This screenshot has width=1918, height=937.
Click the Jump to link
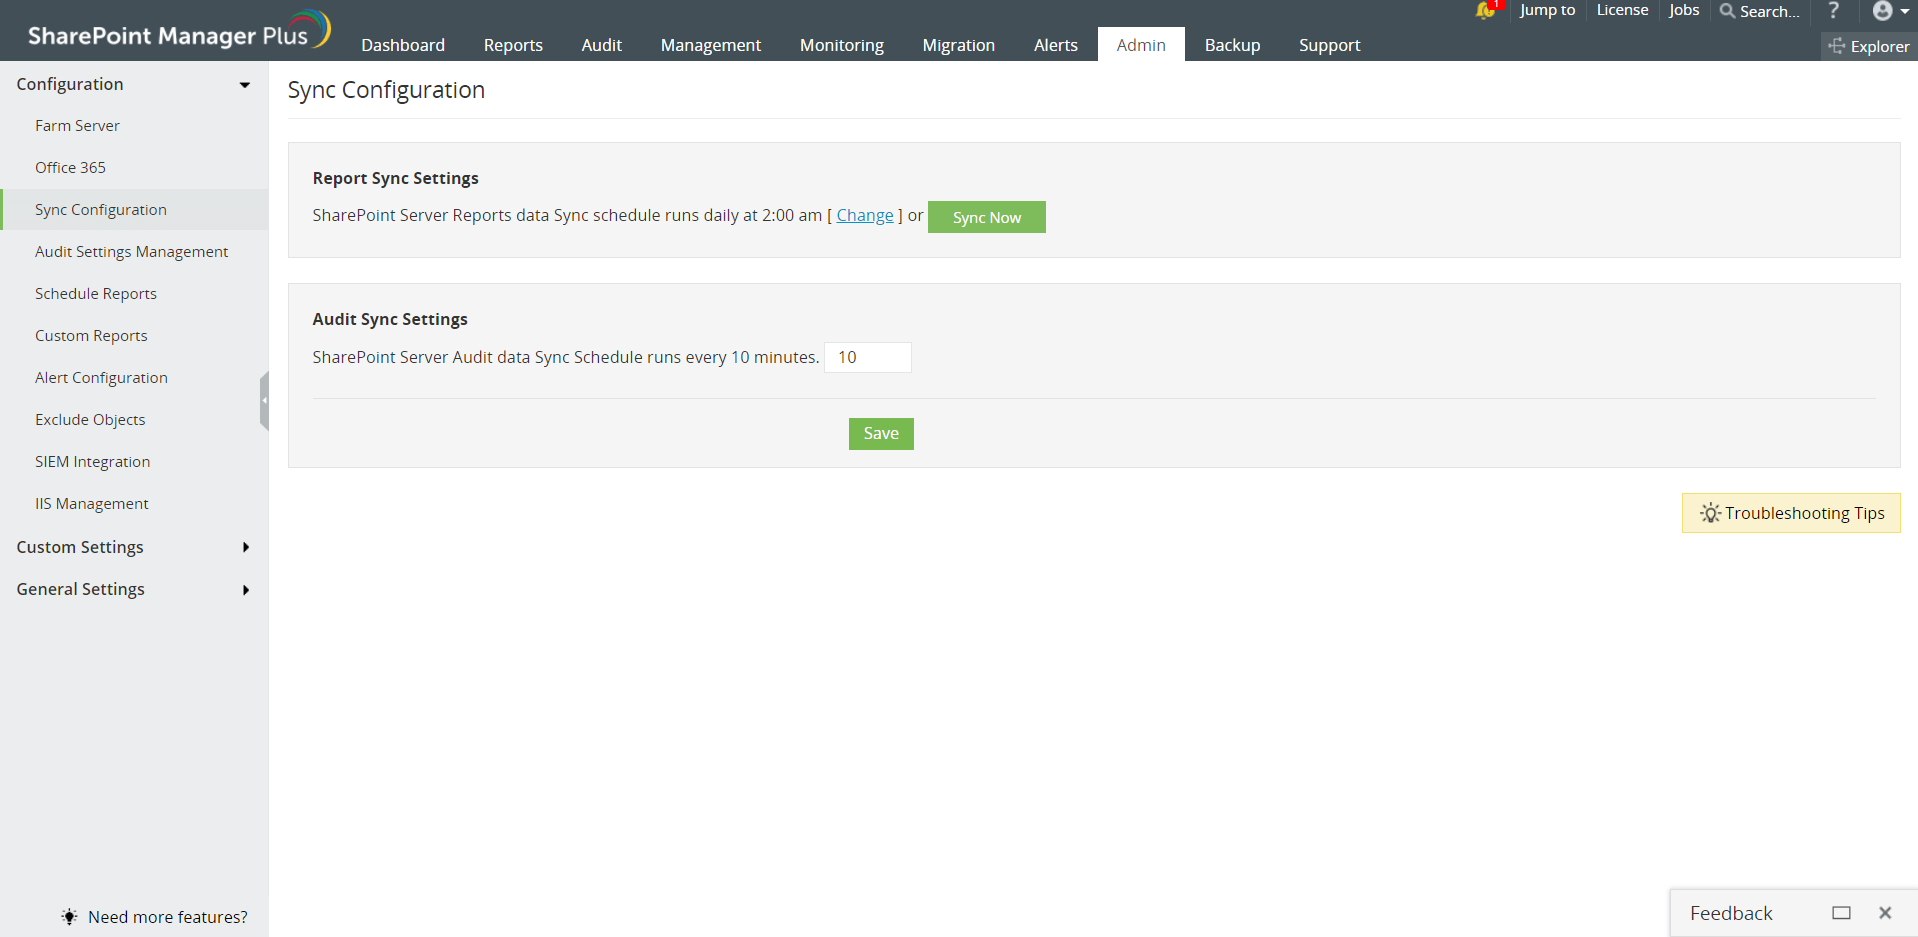1547,10
